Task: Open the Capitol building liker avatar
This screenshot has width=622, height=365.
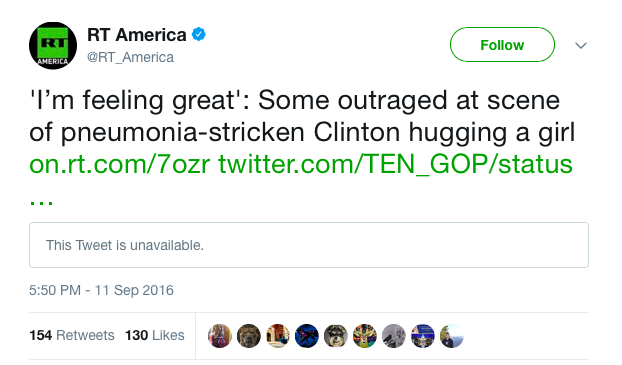Action: [422, 336]
